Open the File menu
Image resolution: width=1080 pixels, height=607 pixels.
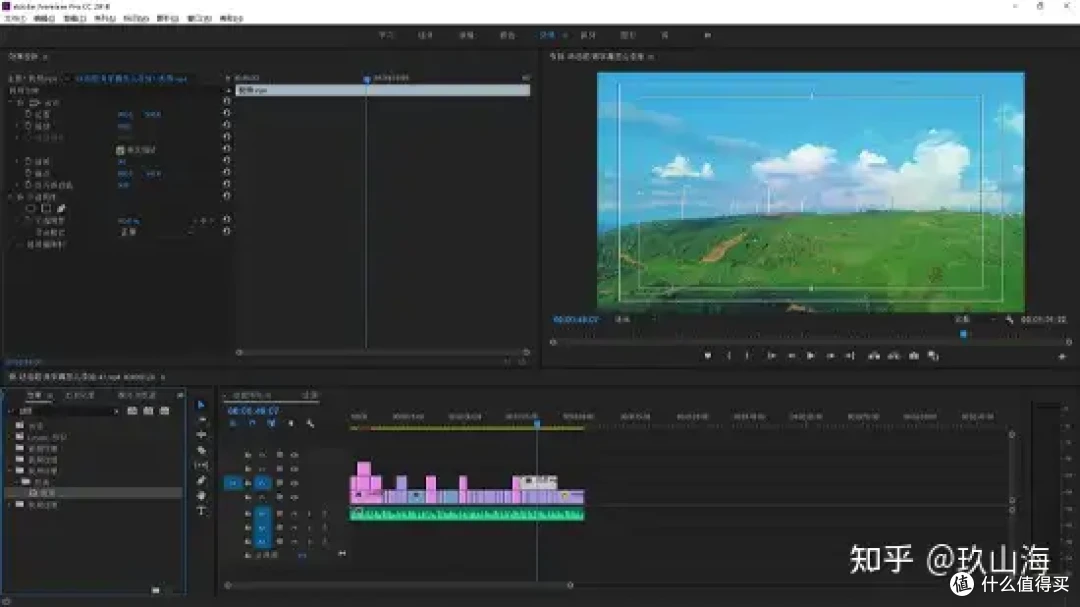tap(15, 18)
